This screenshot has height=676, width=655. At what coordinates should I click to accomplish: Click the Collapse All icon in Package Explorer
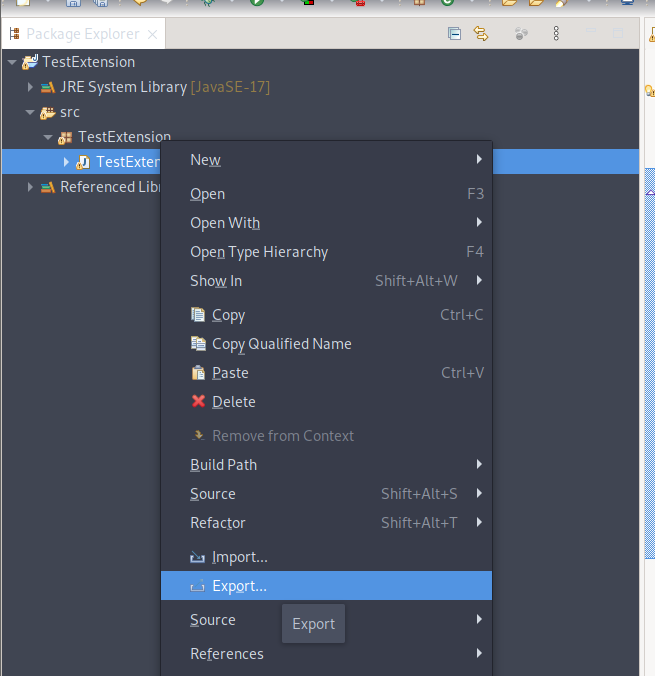point(454,34)
